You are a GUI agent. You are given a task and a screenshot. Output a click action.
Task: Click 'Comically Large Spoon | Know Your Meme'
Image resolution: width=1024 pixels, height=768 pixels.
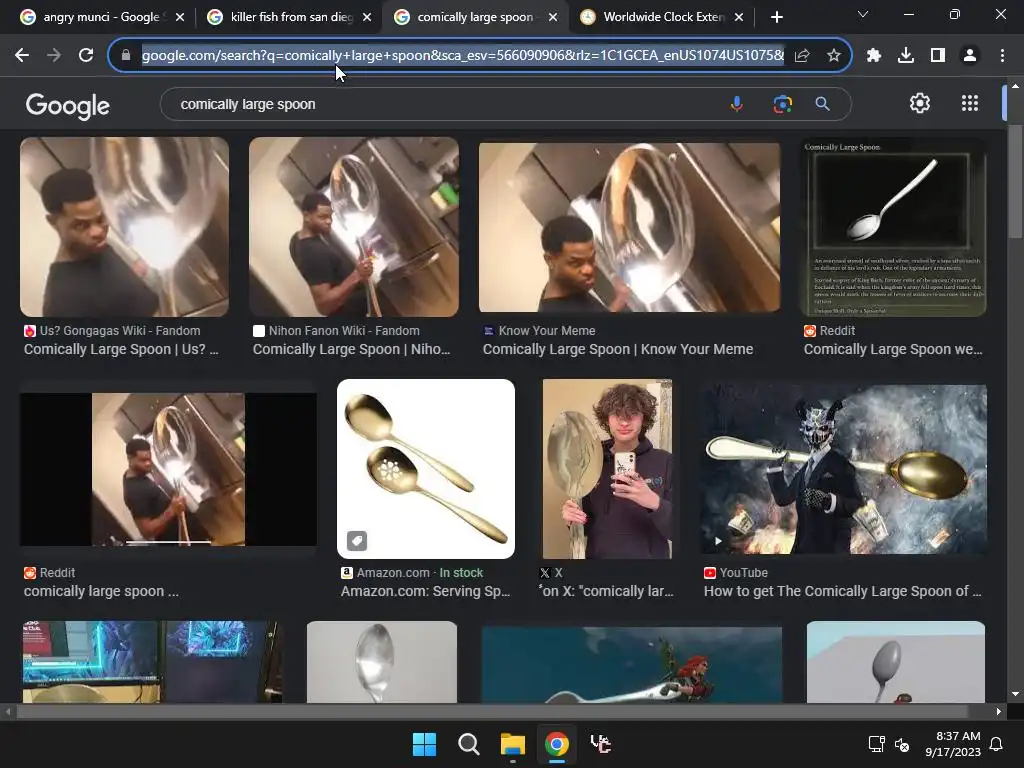point(618,349)
